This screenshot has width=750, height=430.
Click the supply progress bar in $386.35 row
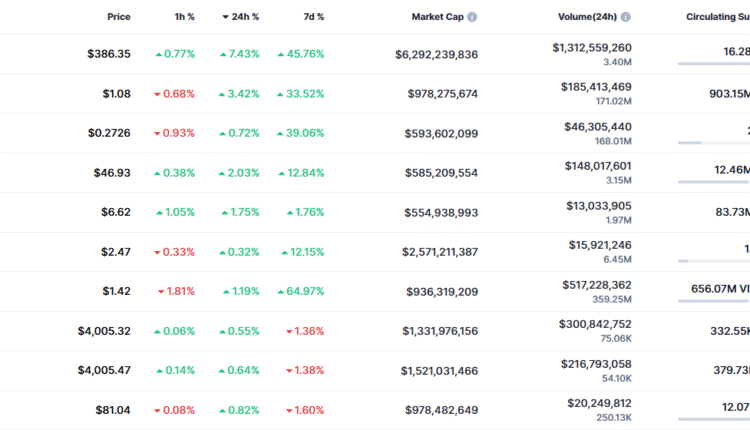click(x=713, y=64)
